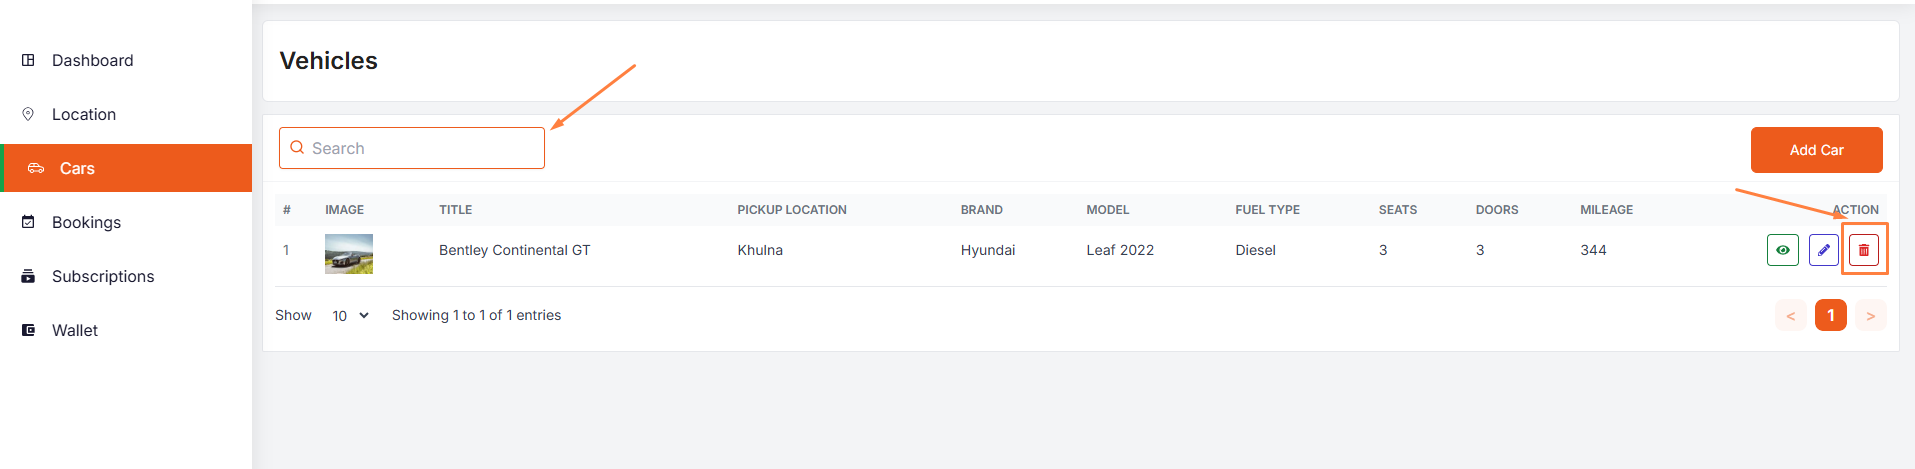Image resolution: width=1915 pixels, height=469 pixels.
Task: Open the Bentley car thumbnail image
Action: [x=349, y=254]
